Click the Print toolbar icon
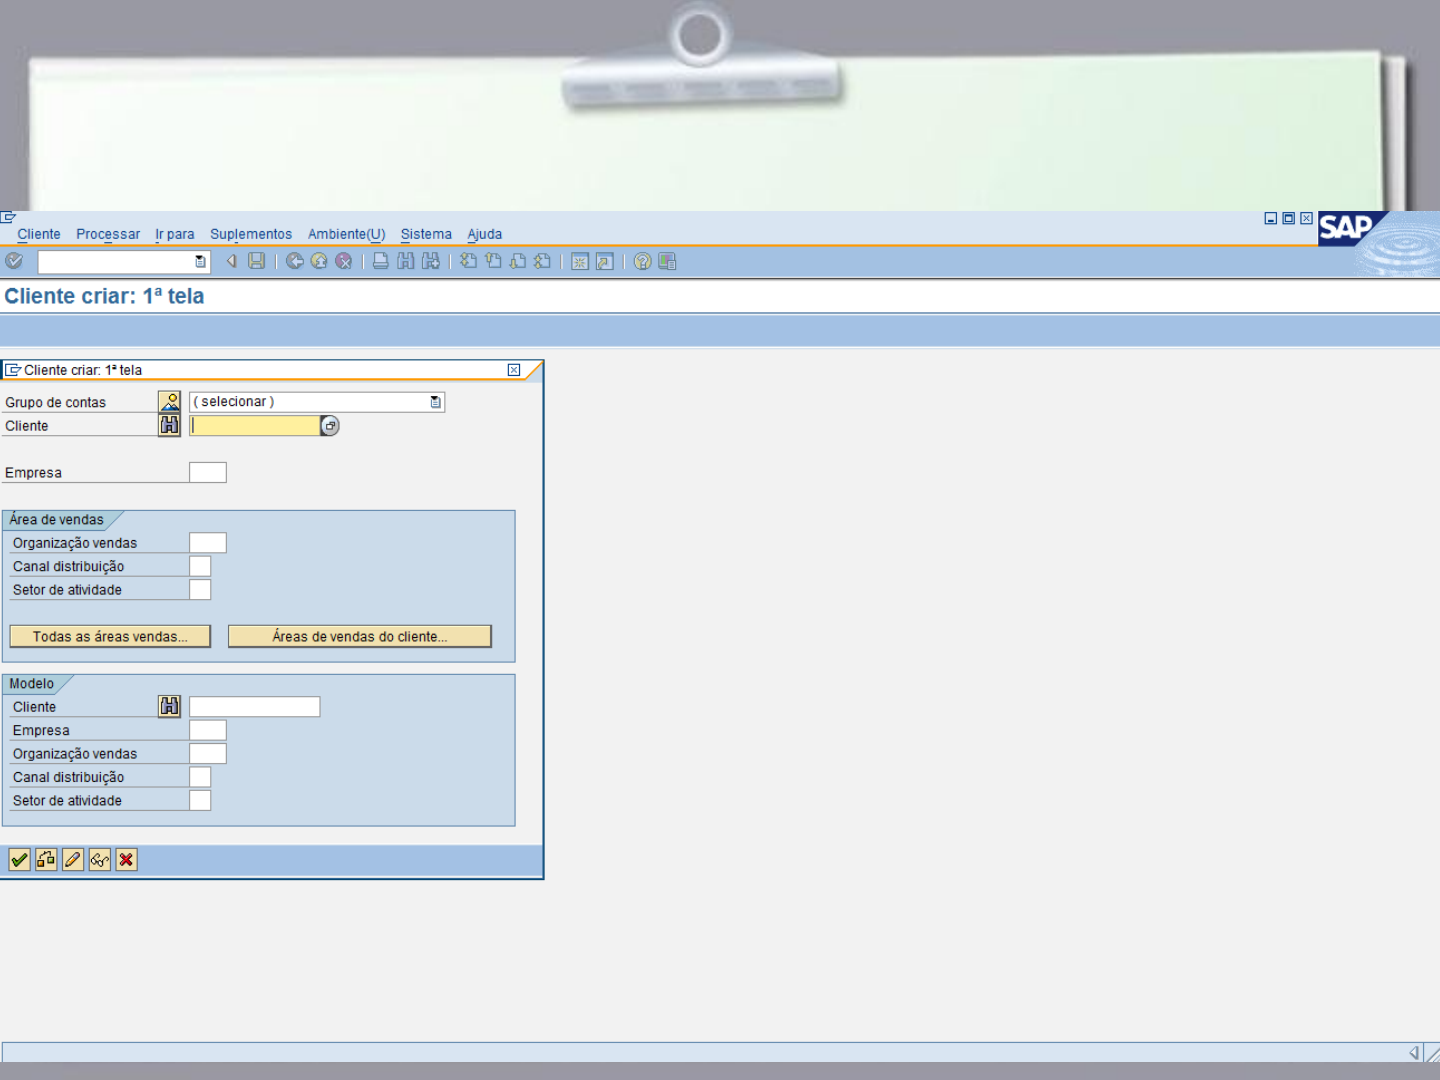Image resolution: width=1440 pixels, height=1080 pixels. coord(381,262)
